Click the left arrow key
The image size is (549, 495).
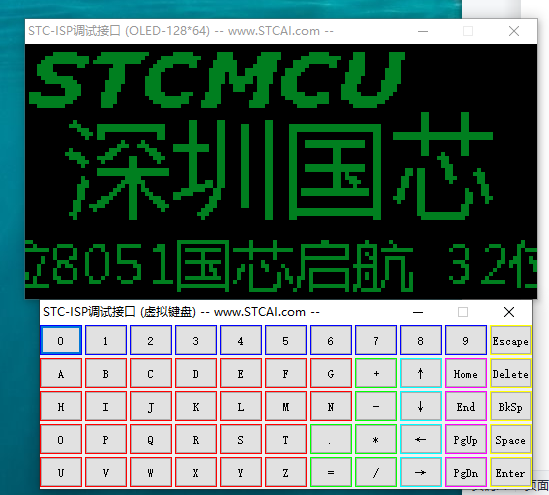click(421, 439)
